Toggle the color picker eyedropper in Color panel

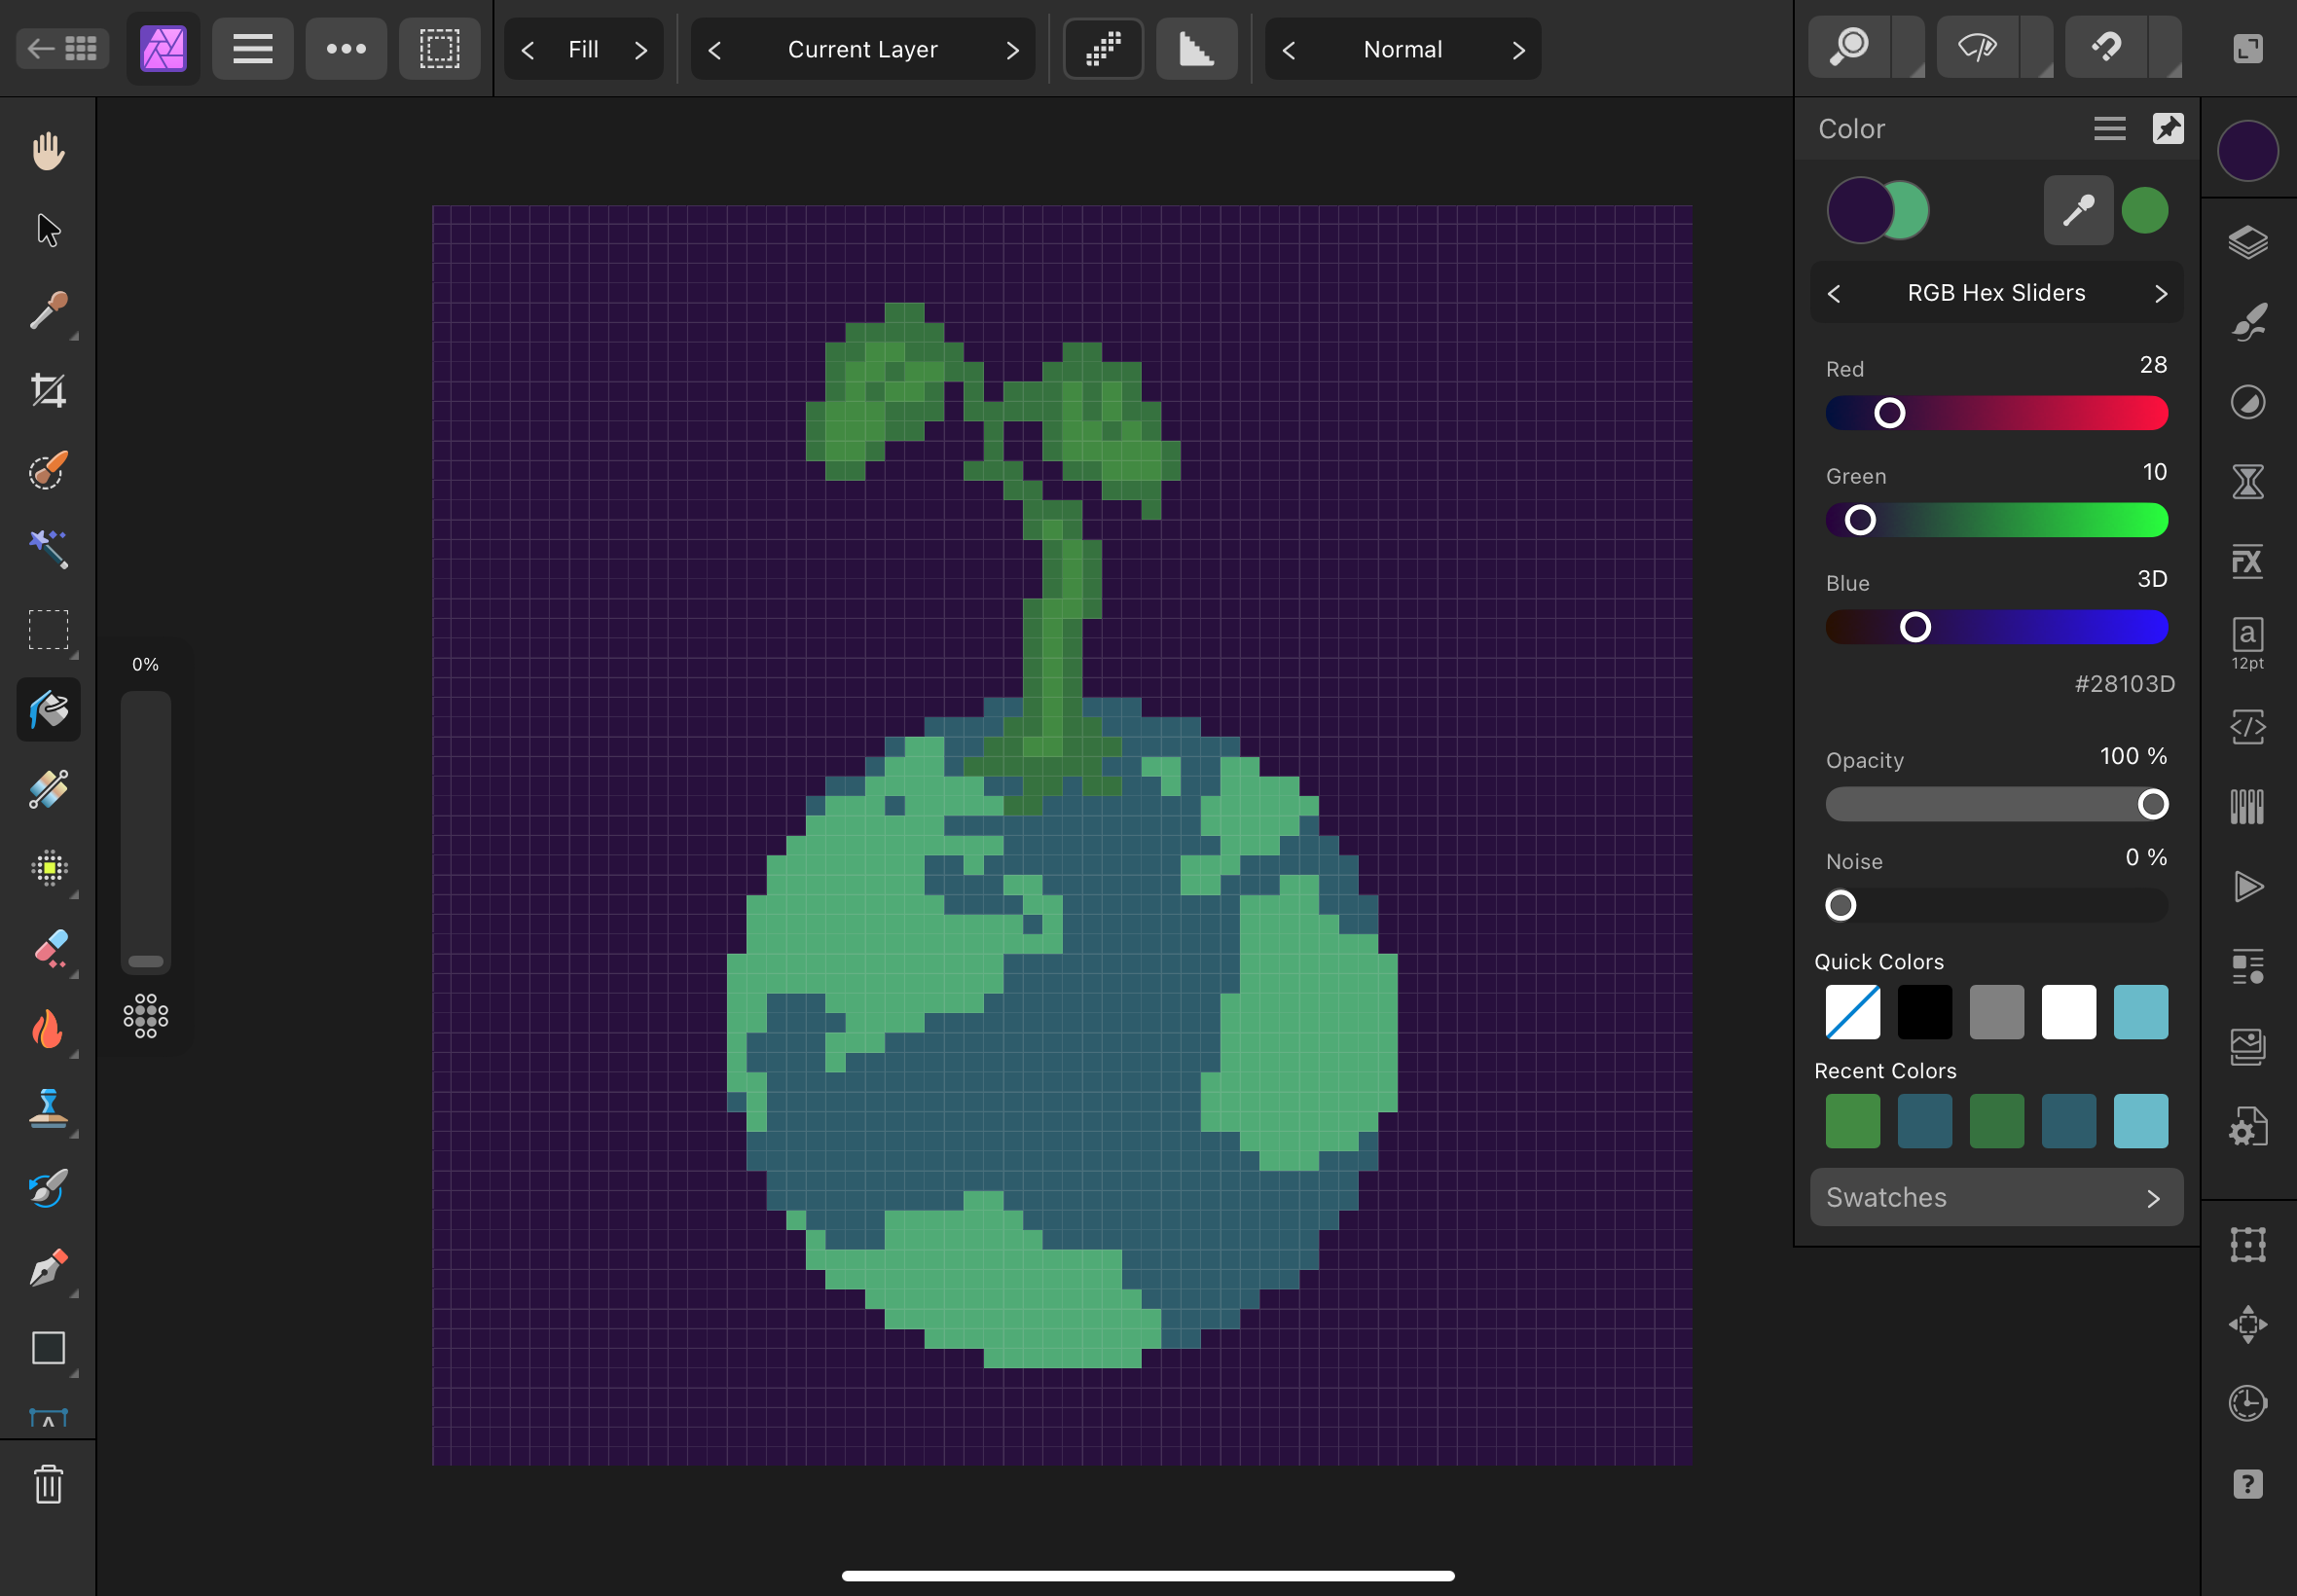[x=2078, y=210]
